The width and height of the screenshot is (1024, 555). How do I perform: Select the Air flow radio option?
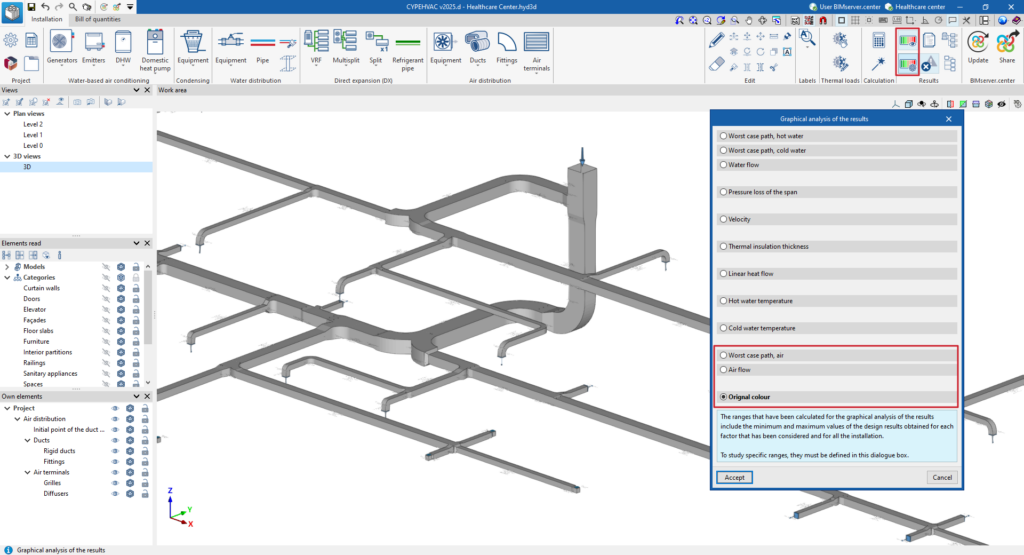coord(724,369)
